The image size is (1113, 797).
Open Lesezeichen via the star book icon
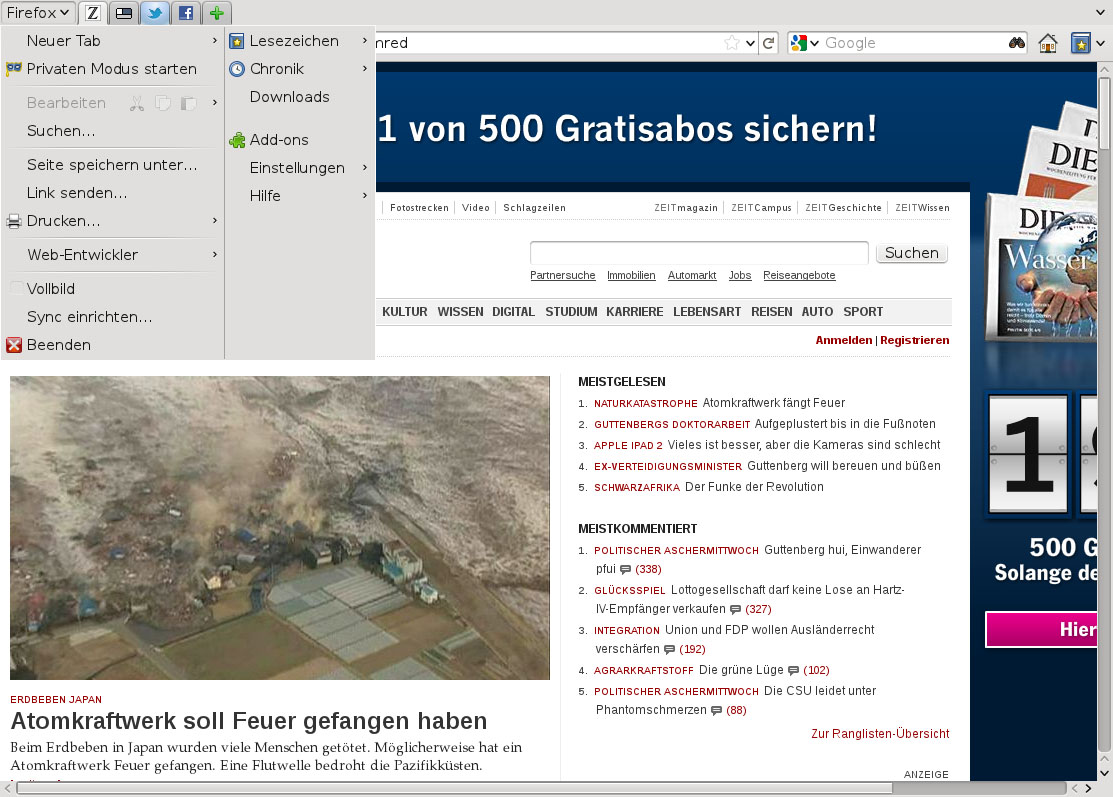tap(235, 41)
